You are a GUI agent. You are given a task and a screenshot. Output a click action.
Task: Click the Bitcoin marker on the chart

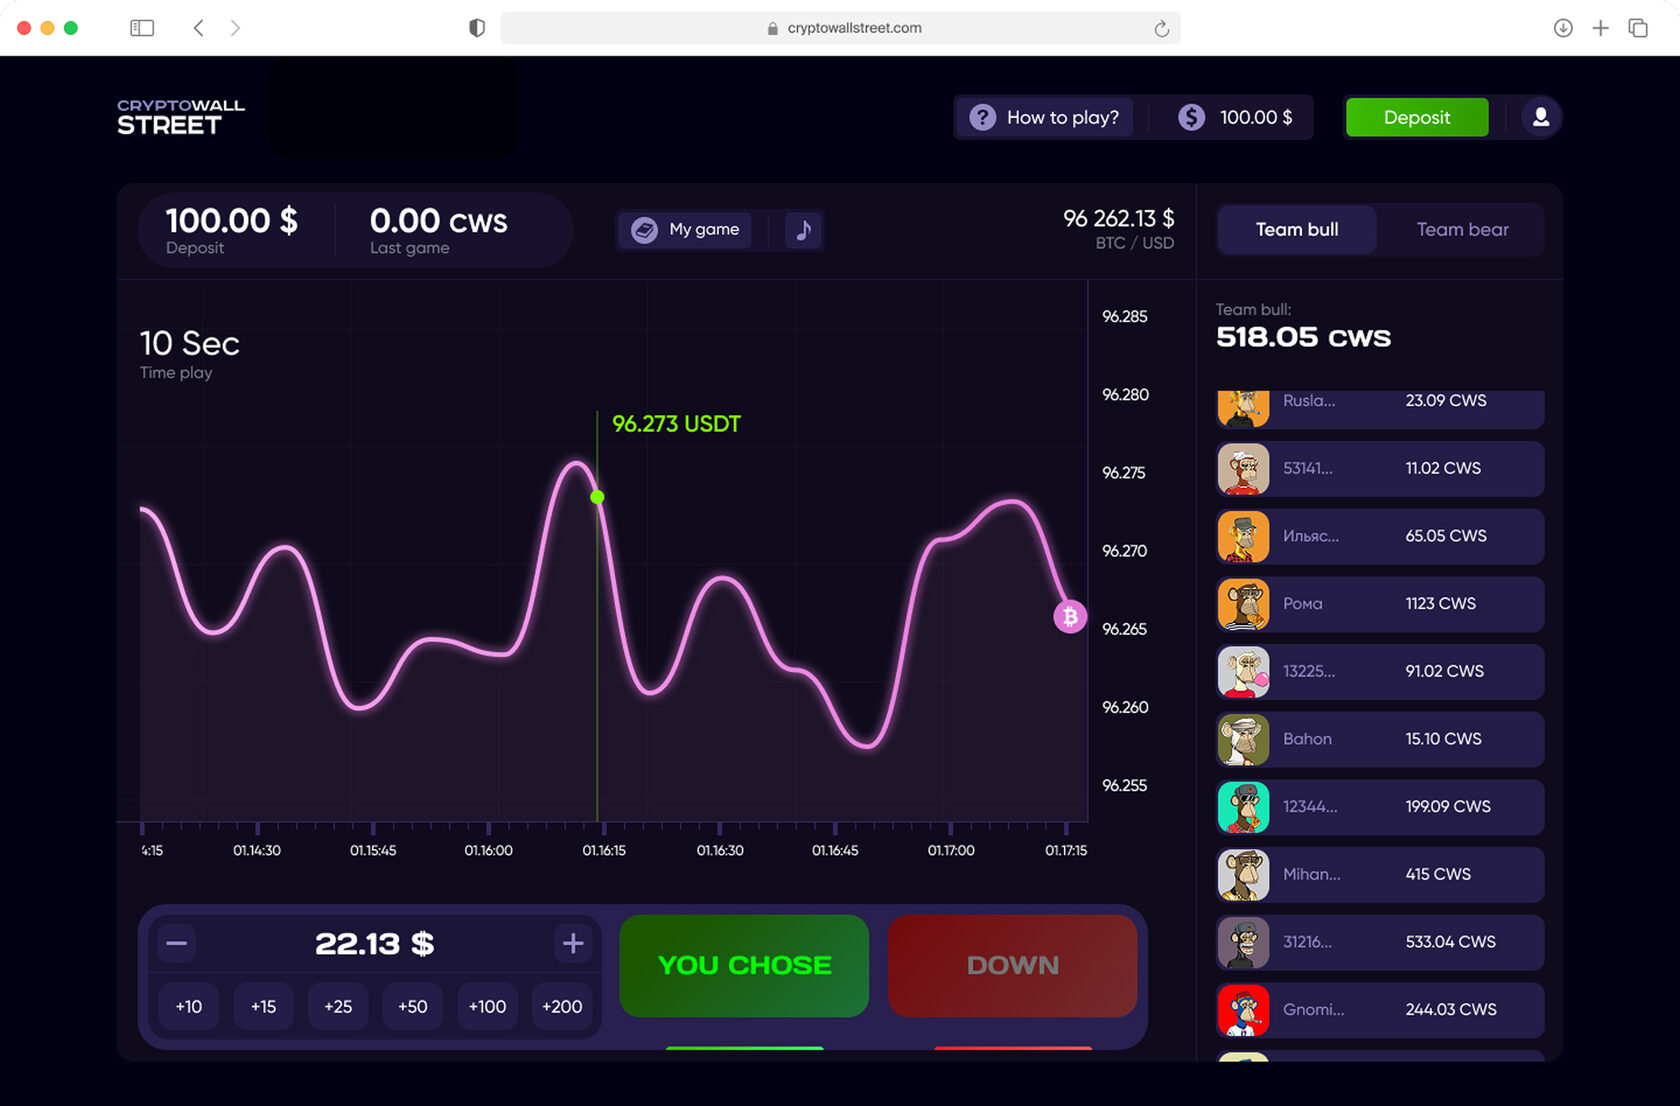tap(1070, 617)
